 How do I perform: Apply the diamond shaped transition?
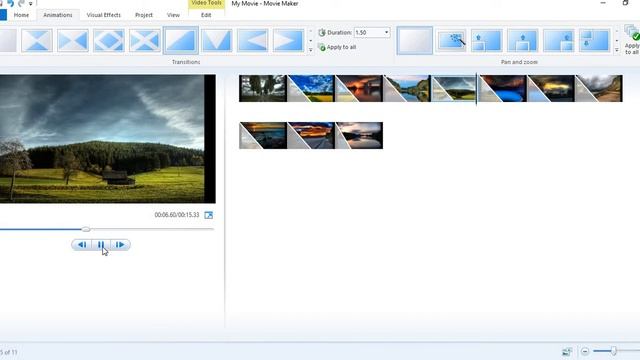[x=109, y=40]
